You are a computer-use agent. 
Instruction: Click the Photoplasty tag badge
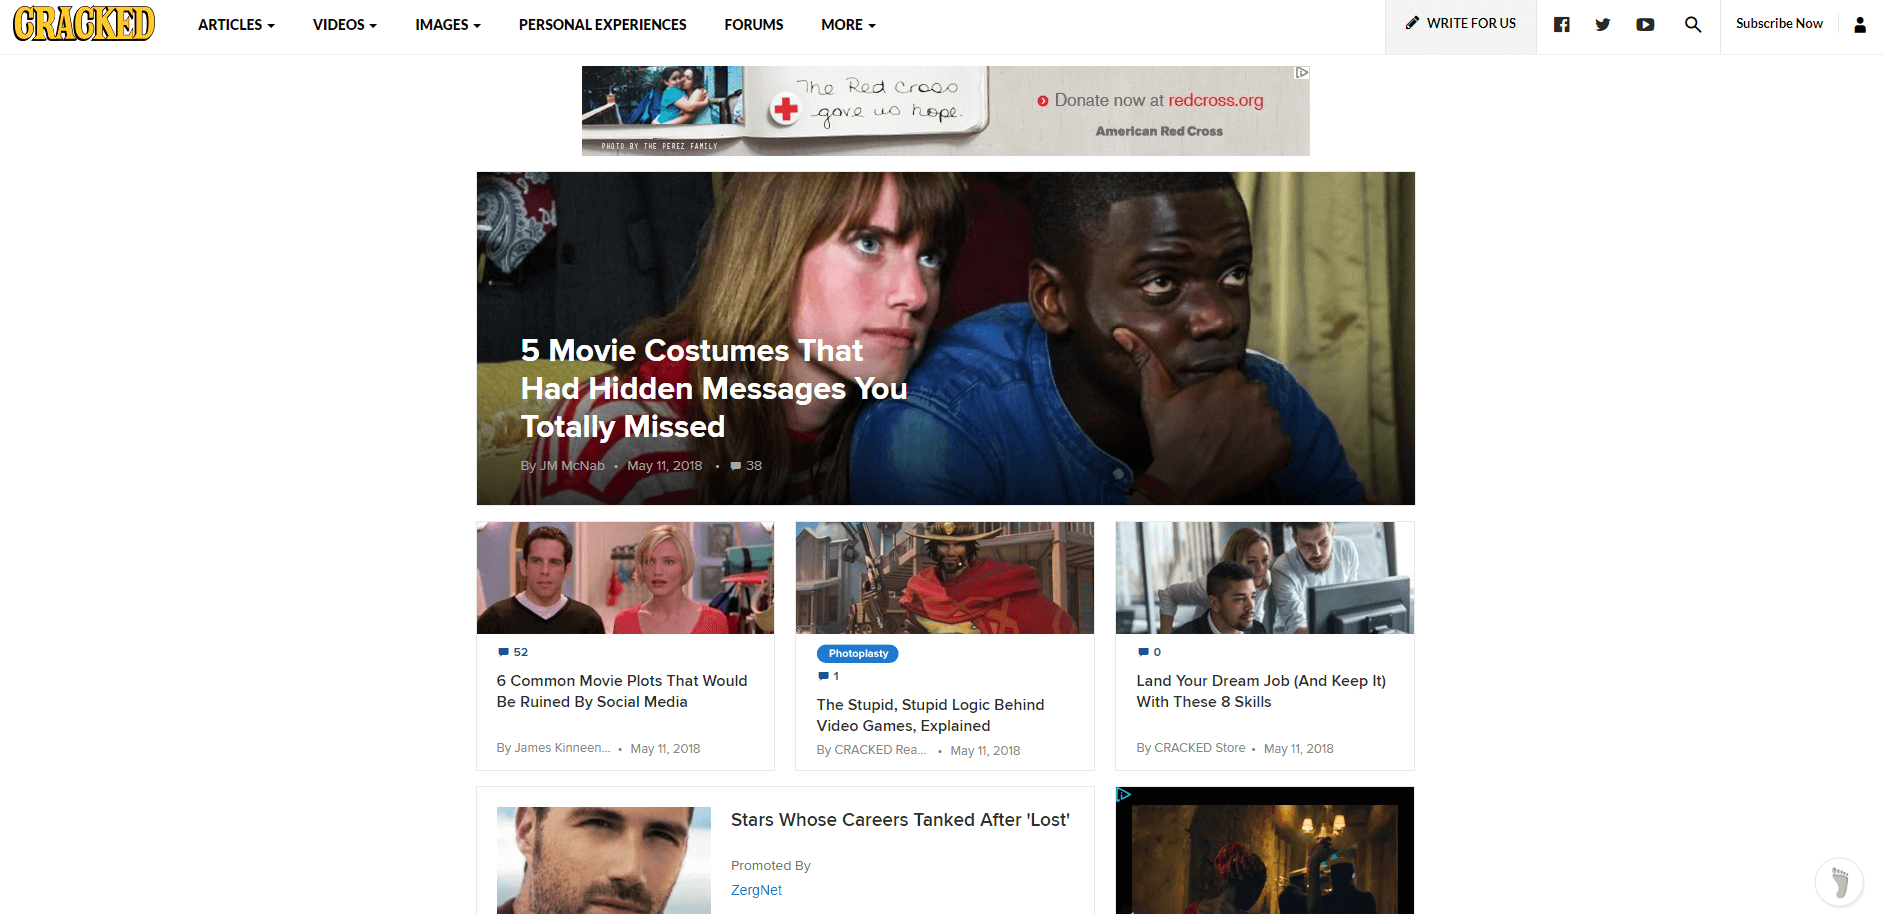858,654
